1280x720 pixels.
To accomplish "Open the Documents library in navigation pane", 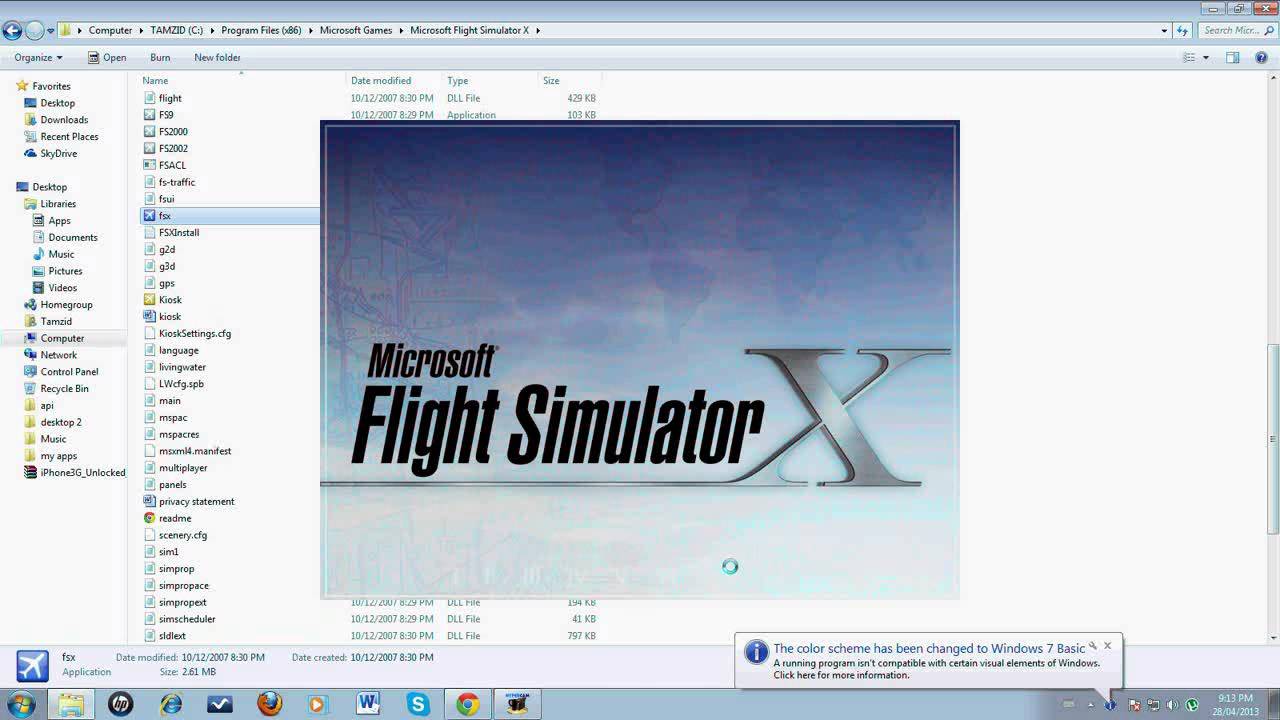I will coord(72,238).
